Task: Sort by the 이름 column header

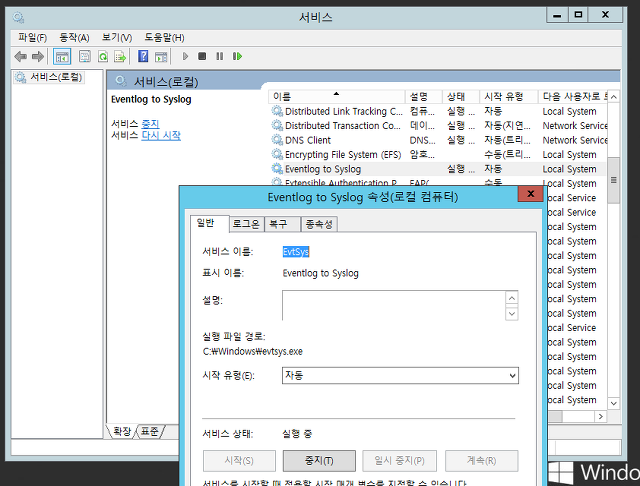Action: (337, 97)
